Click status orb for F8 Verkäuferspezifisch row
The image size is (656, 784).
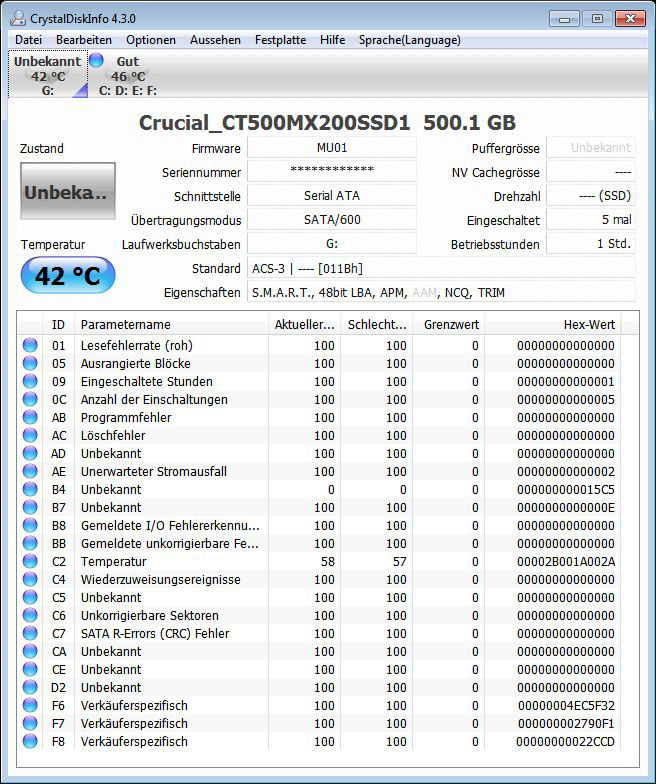coord(30,741)
